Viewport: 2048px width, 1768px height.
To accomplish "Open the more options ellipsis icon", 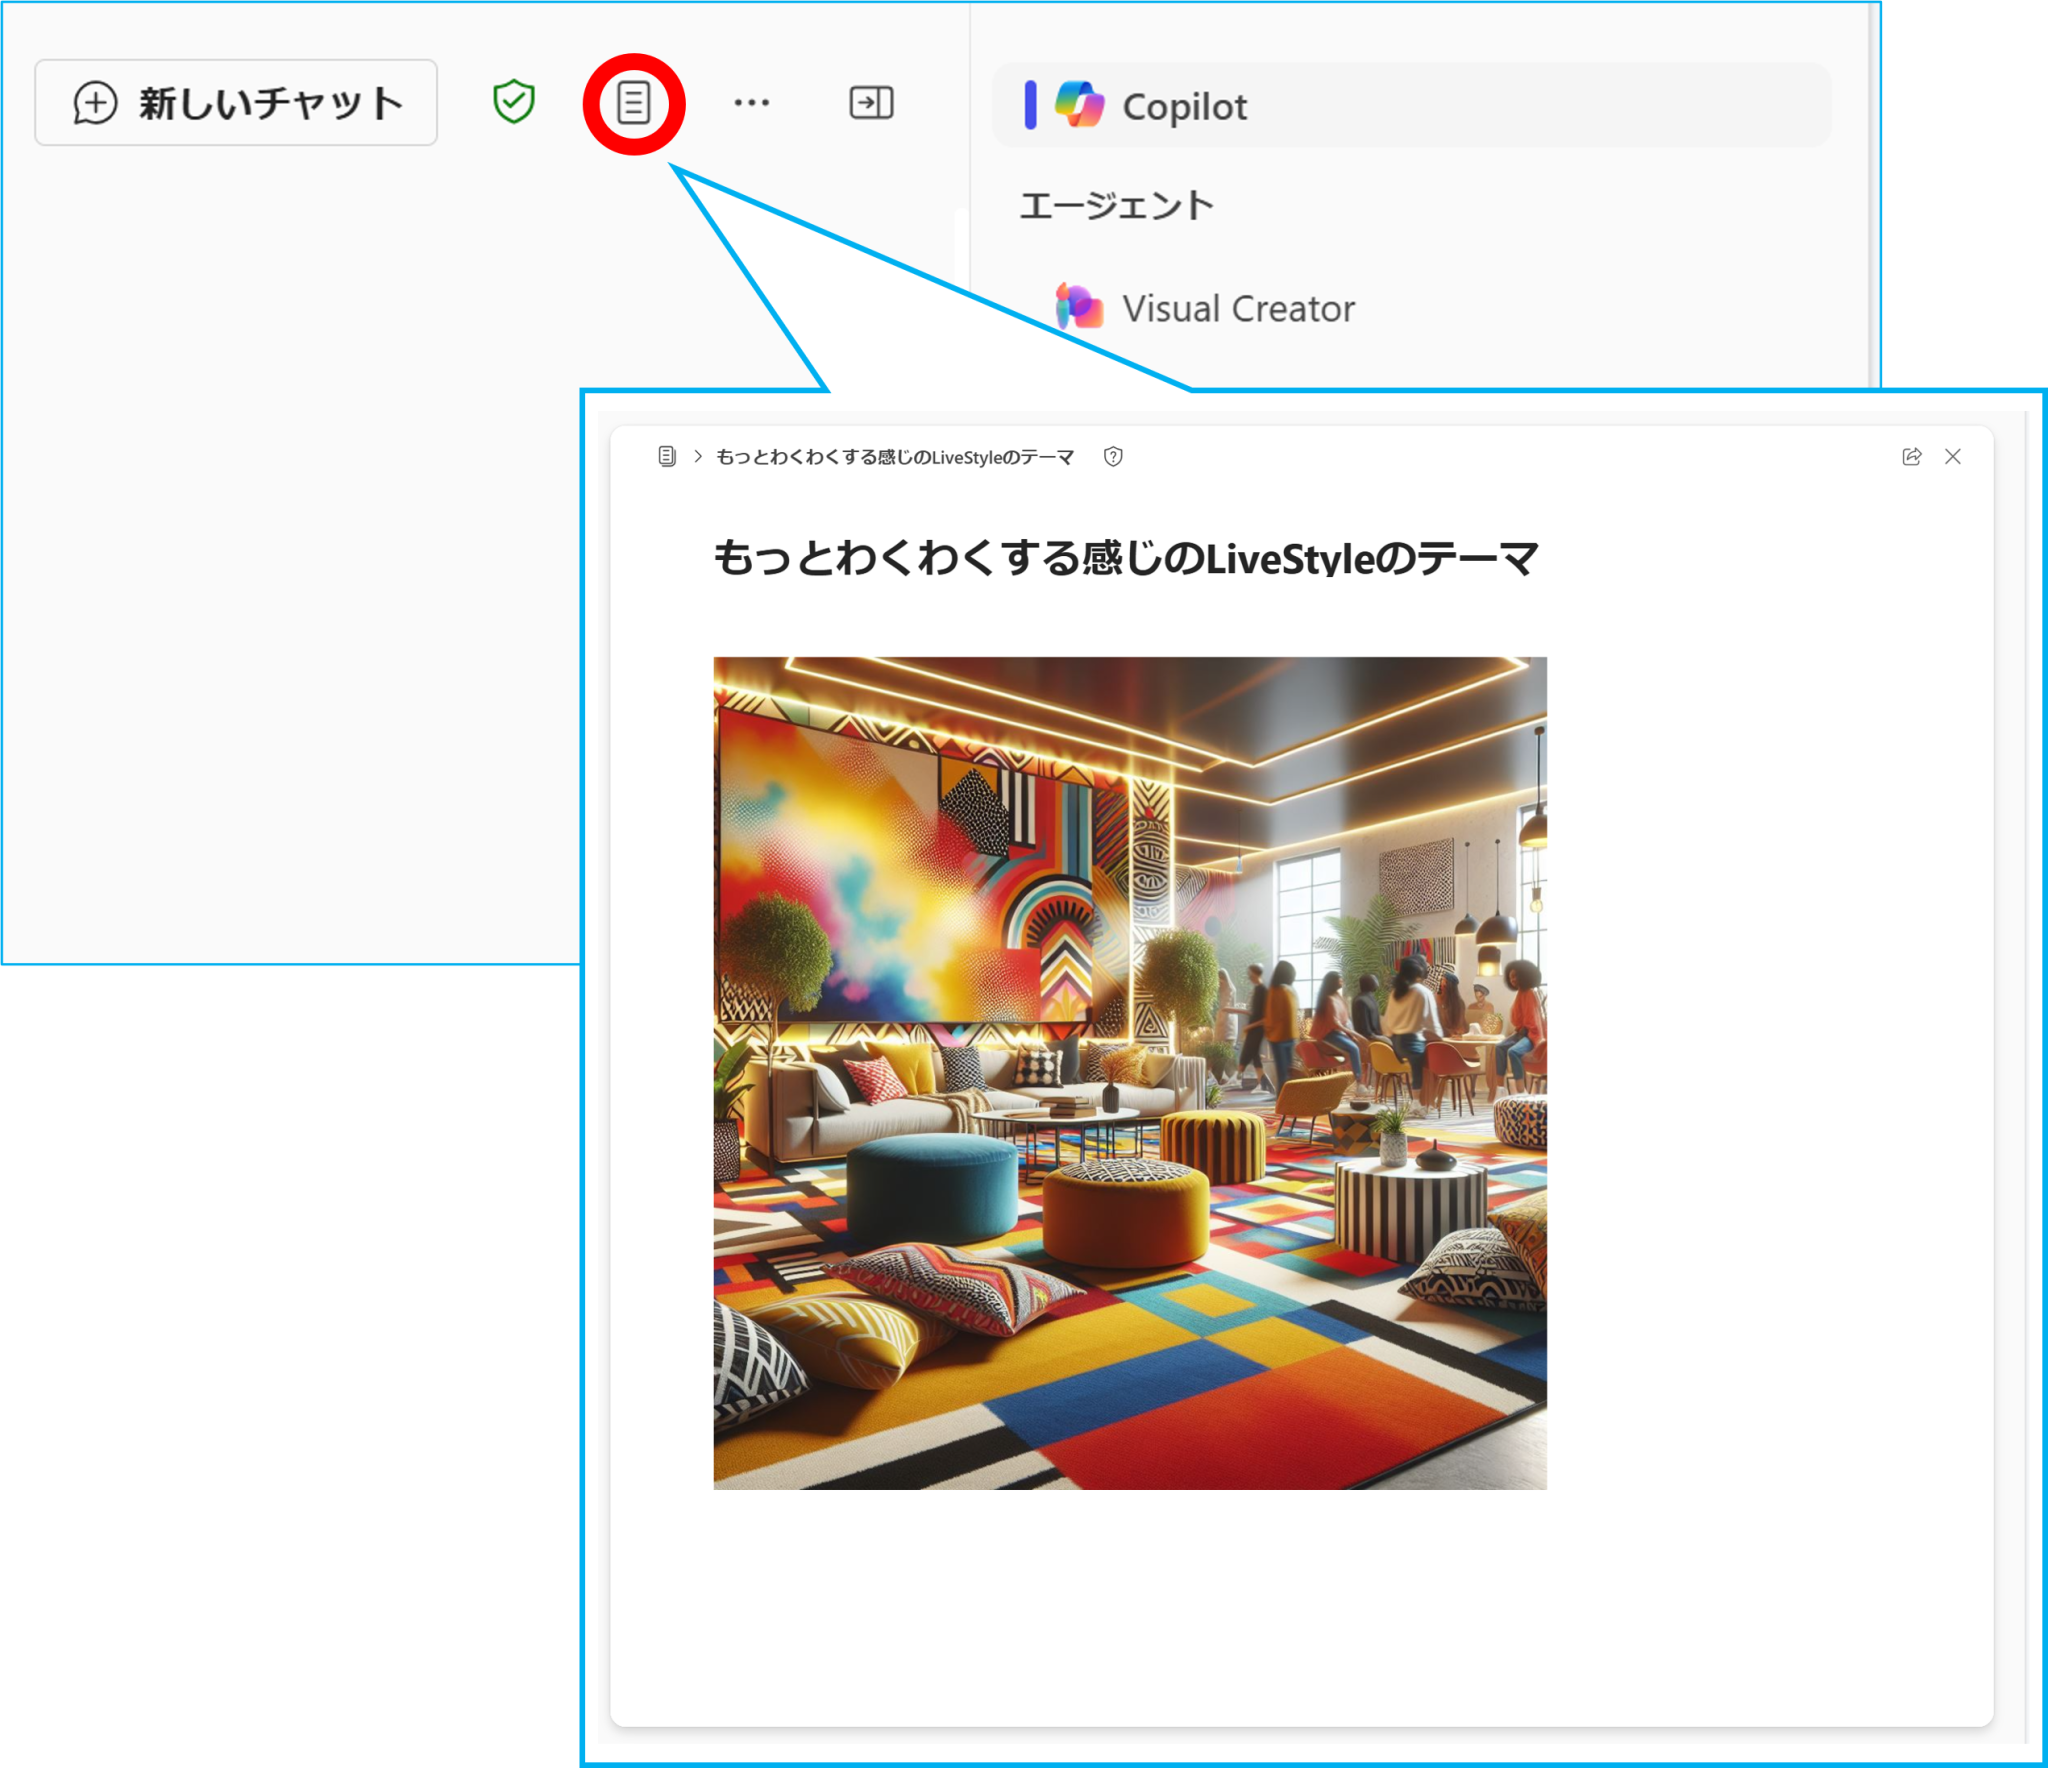I will click(751, 101).
